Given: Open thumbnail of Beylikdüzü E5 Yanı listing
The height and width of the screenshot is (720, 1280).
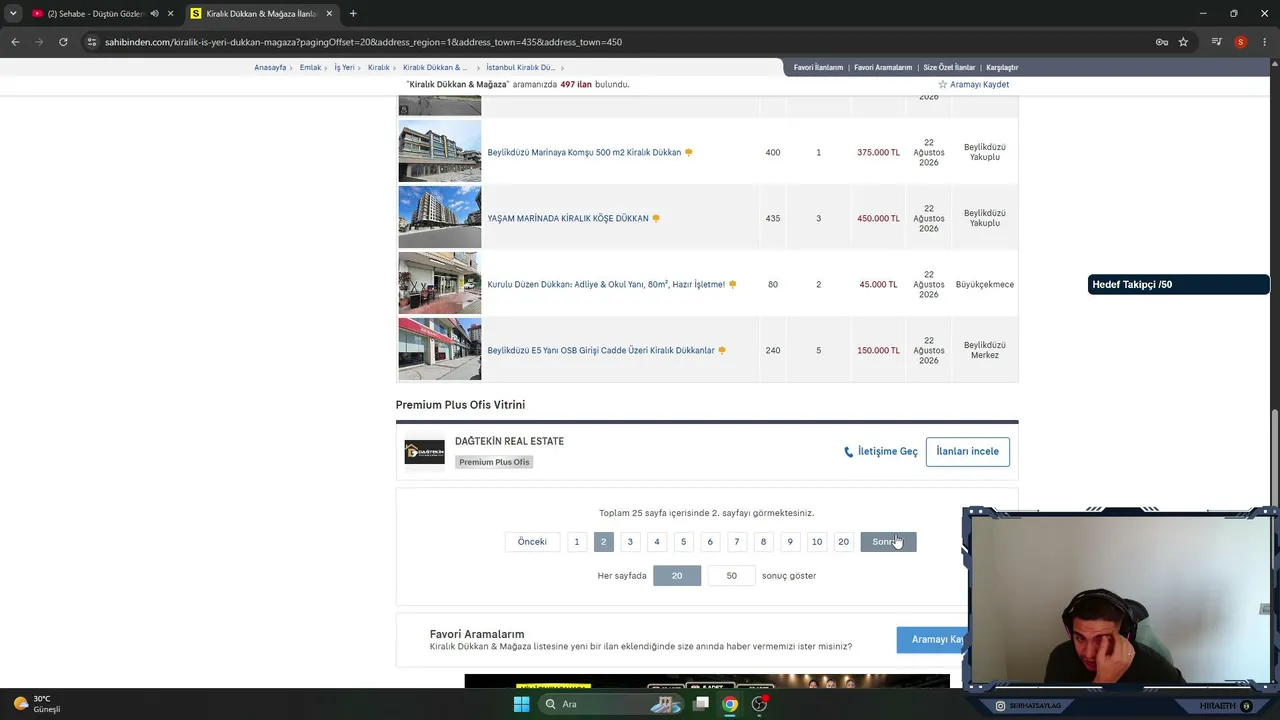Looking at the screenshot, I should 440,349.
